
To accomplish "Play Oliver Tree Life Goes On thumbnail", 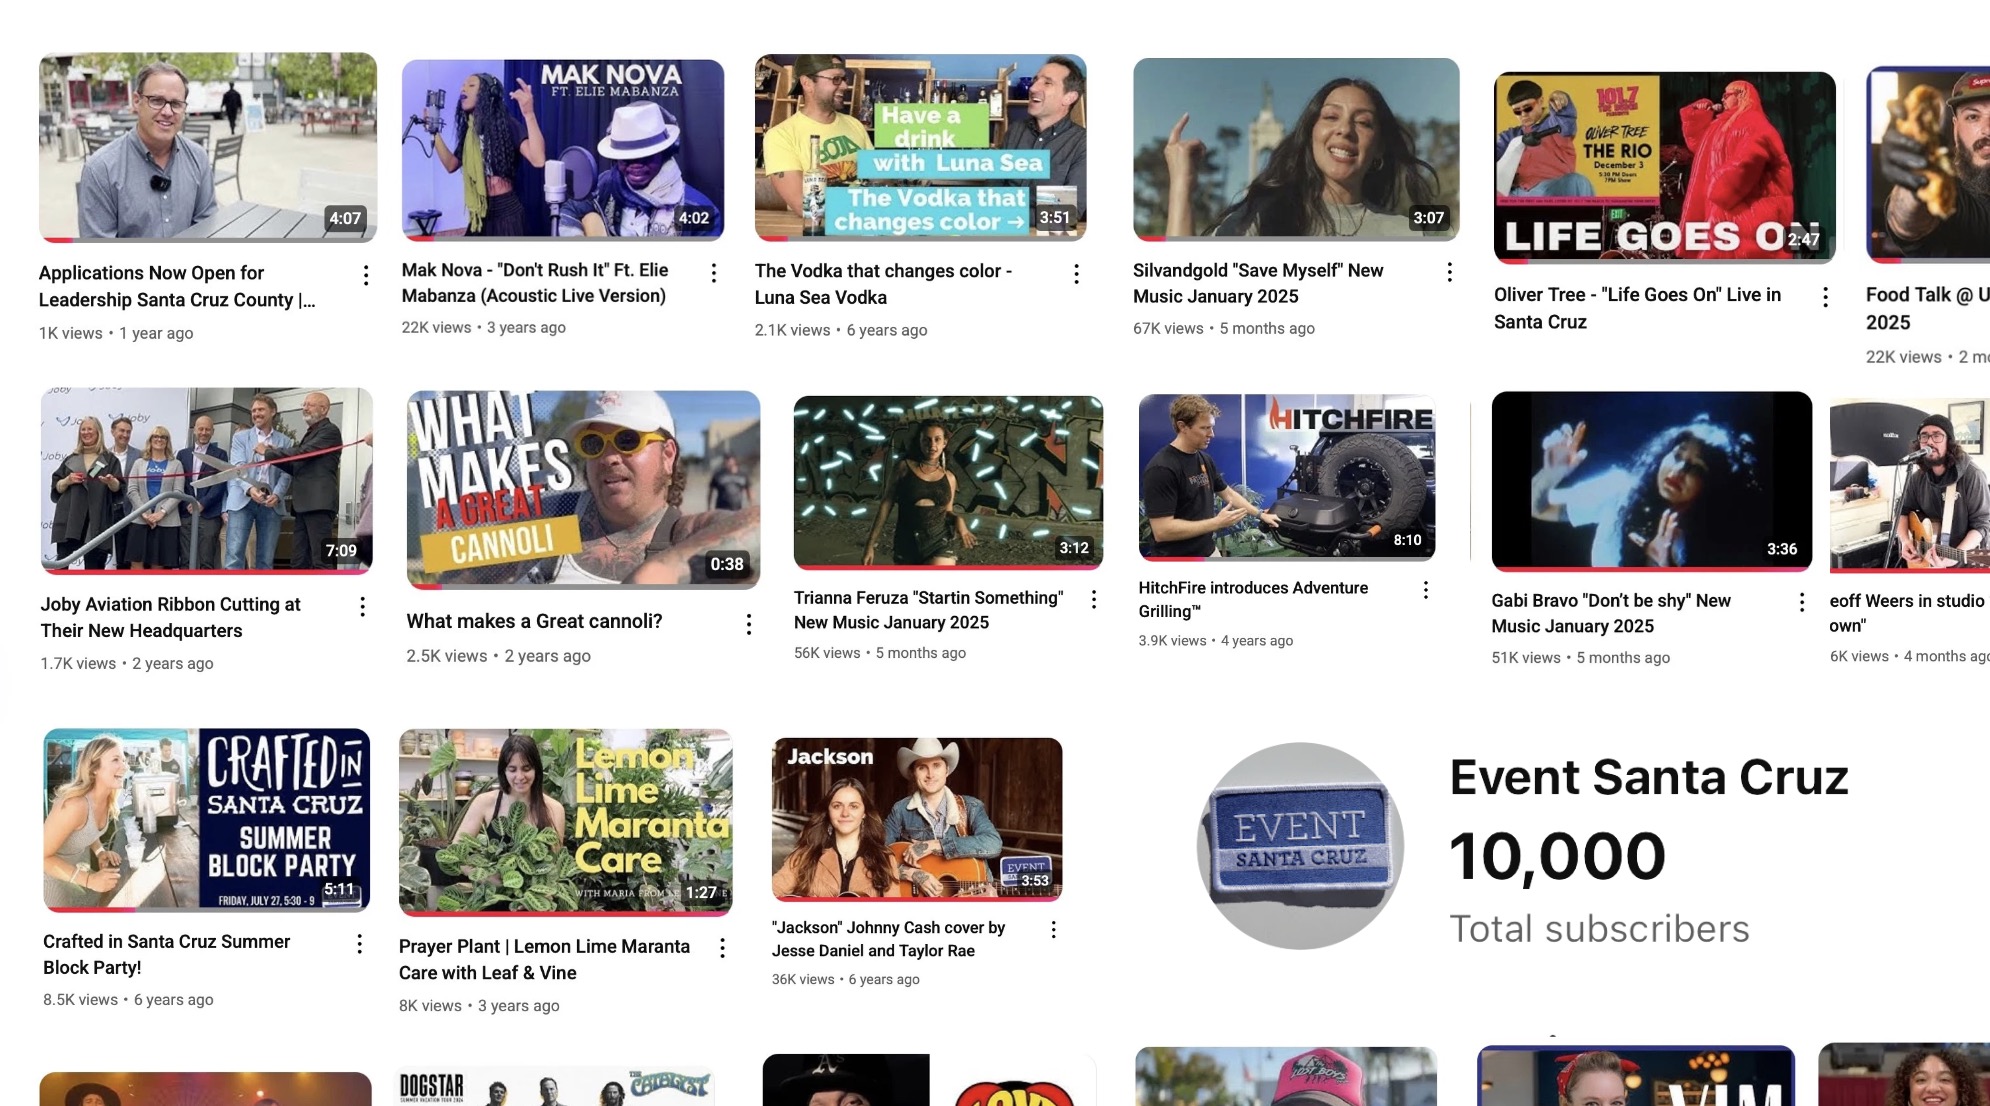I will pos(1664,167).
